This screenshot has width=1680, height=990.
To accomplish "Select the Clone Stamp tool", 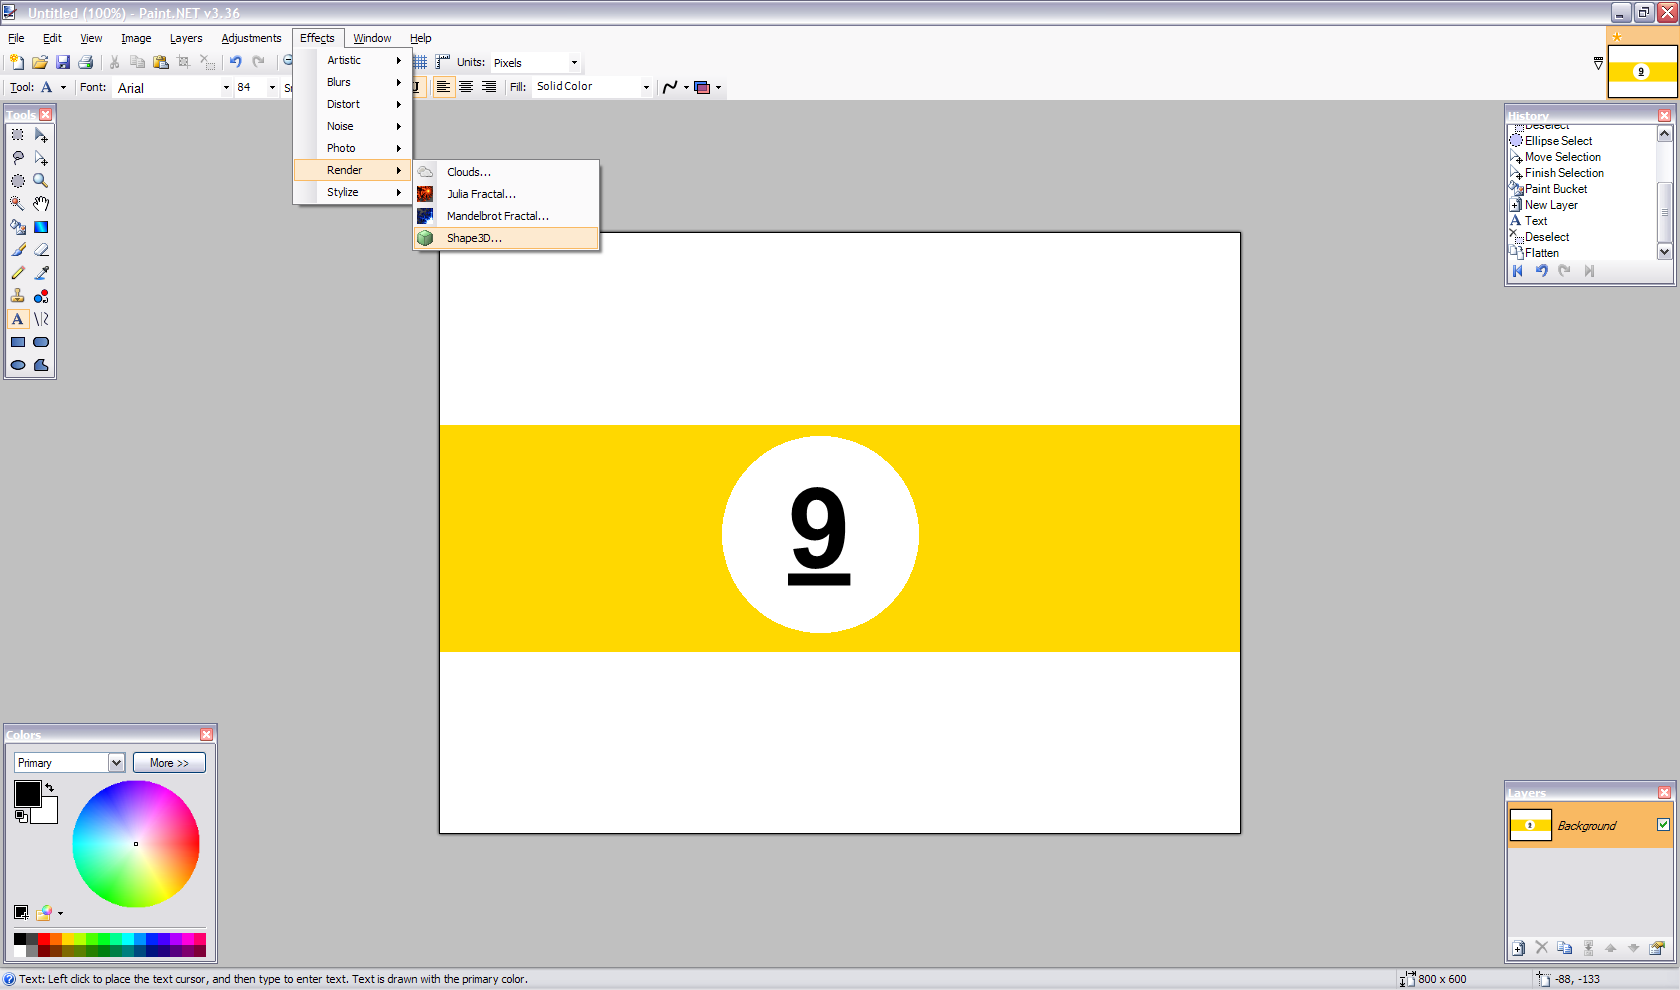I will pyautogui.click(x=18, y=296).
